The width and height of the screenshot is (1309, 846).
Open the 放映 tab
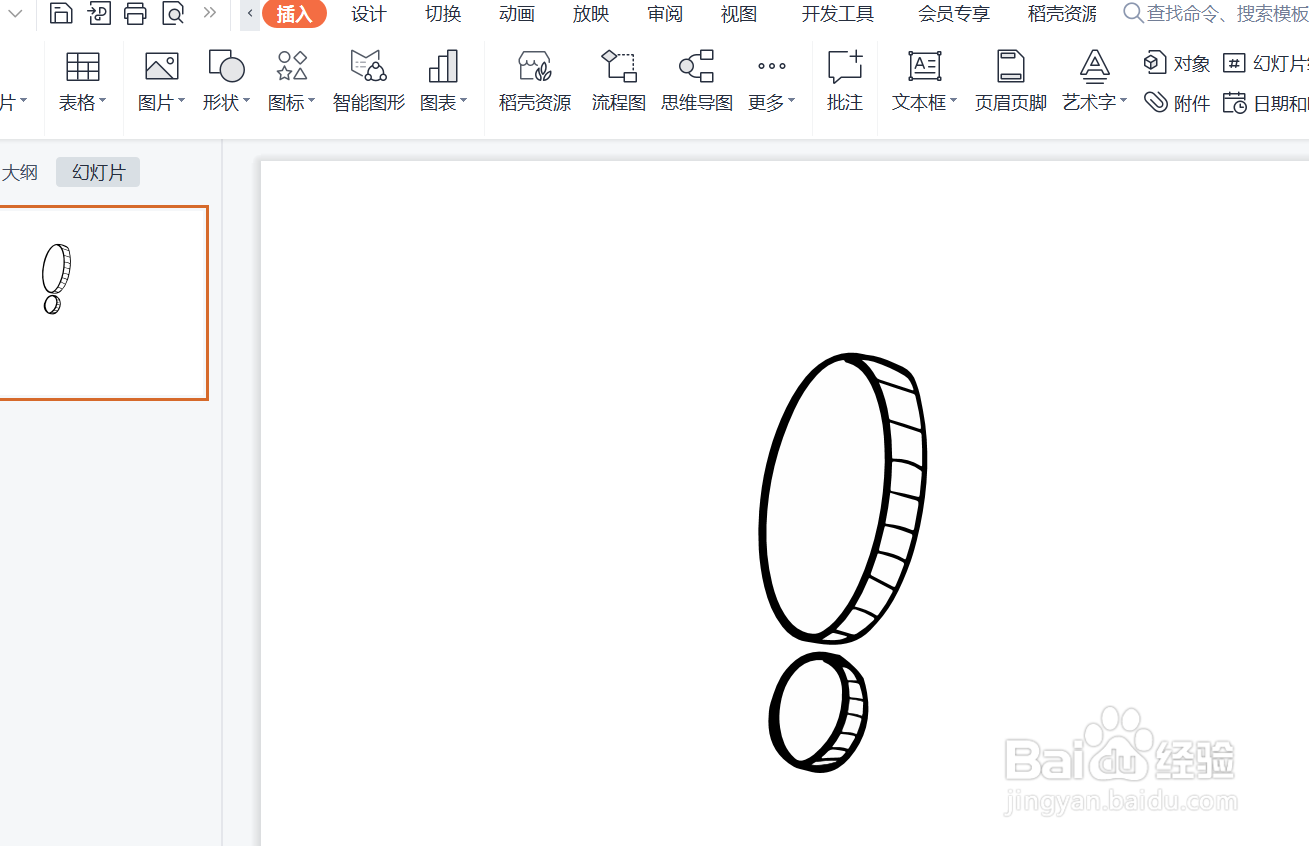(x=591, y=14)
